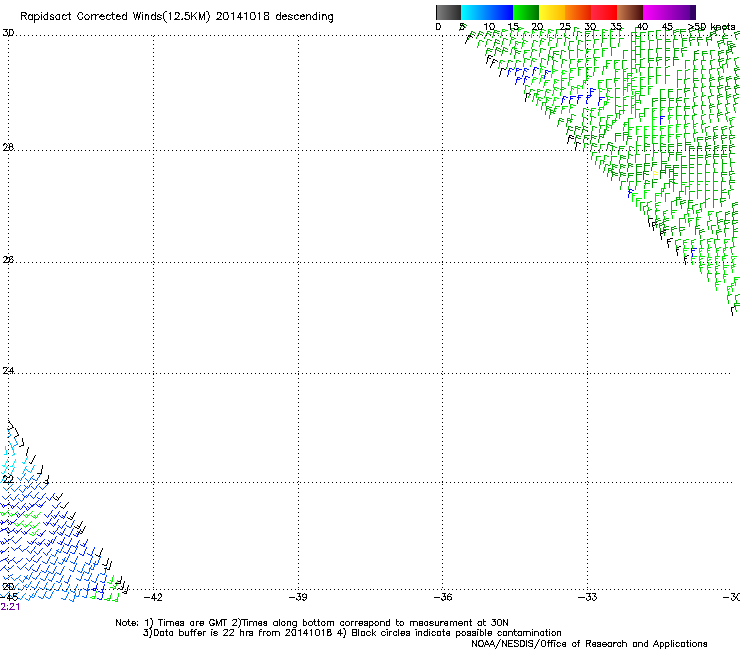Click the magenta 40-45 knots color segment
740x650 pixels.
[656, 12]
